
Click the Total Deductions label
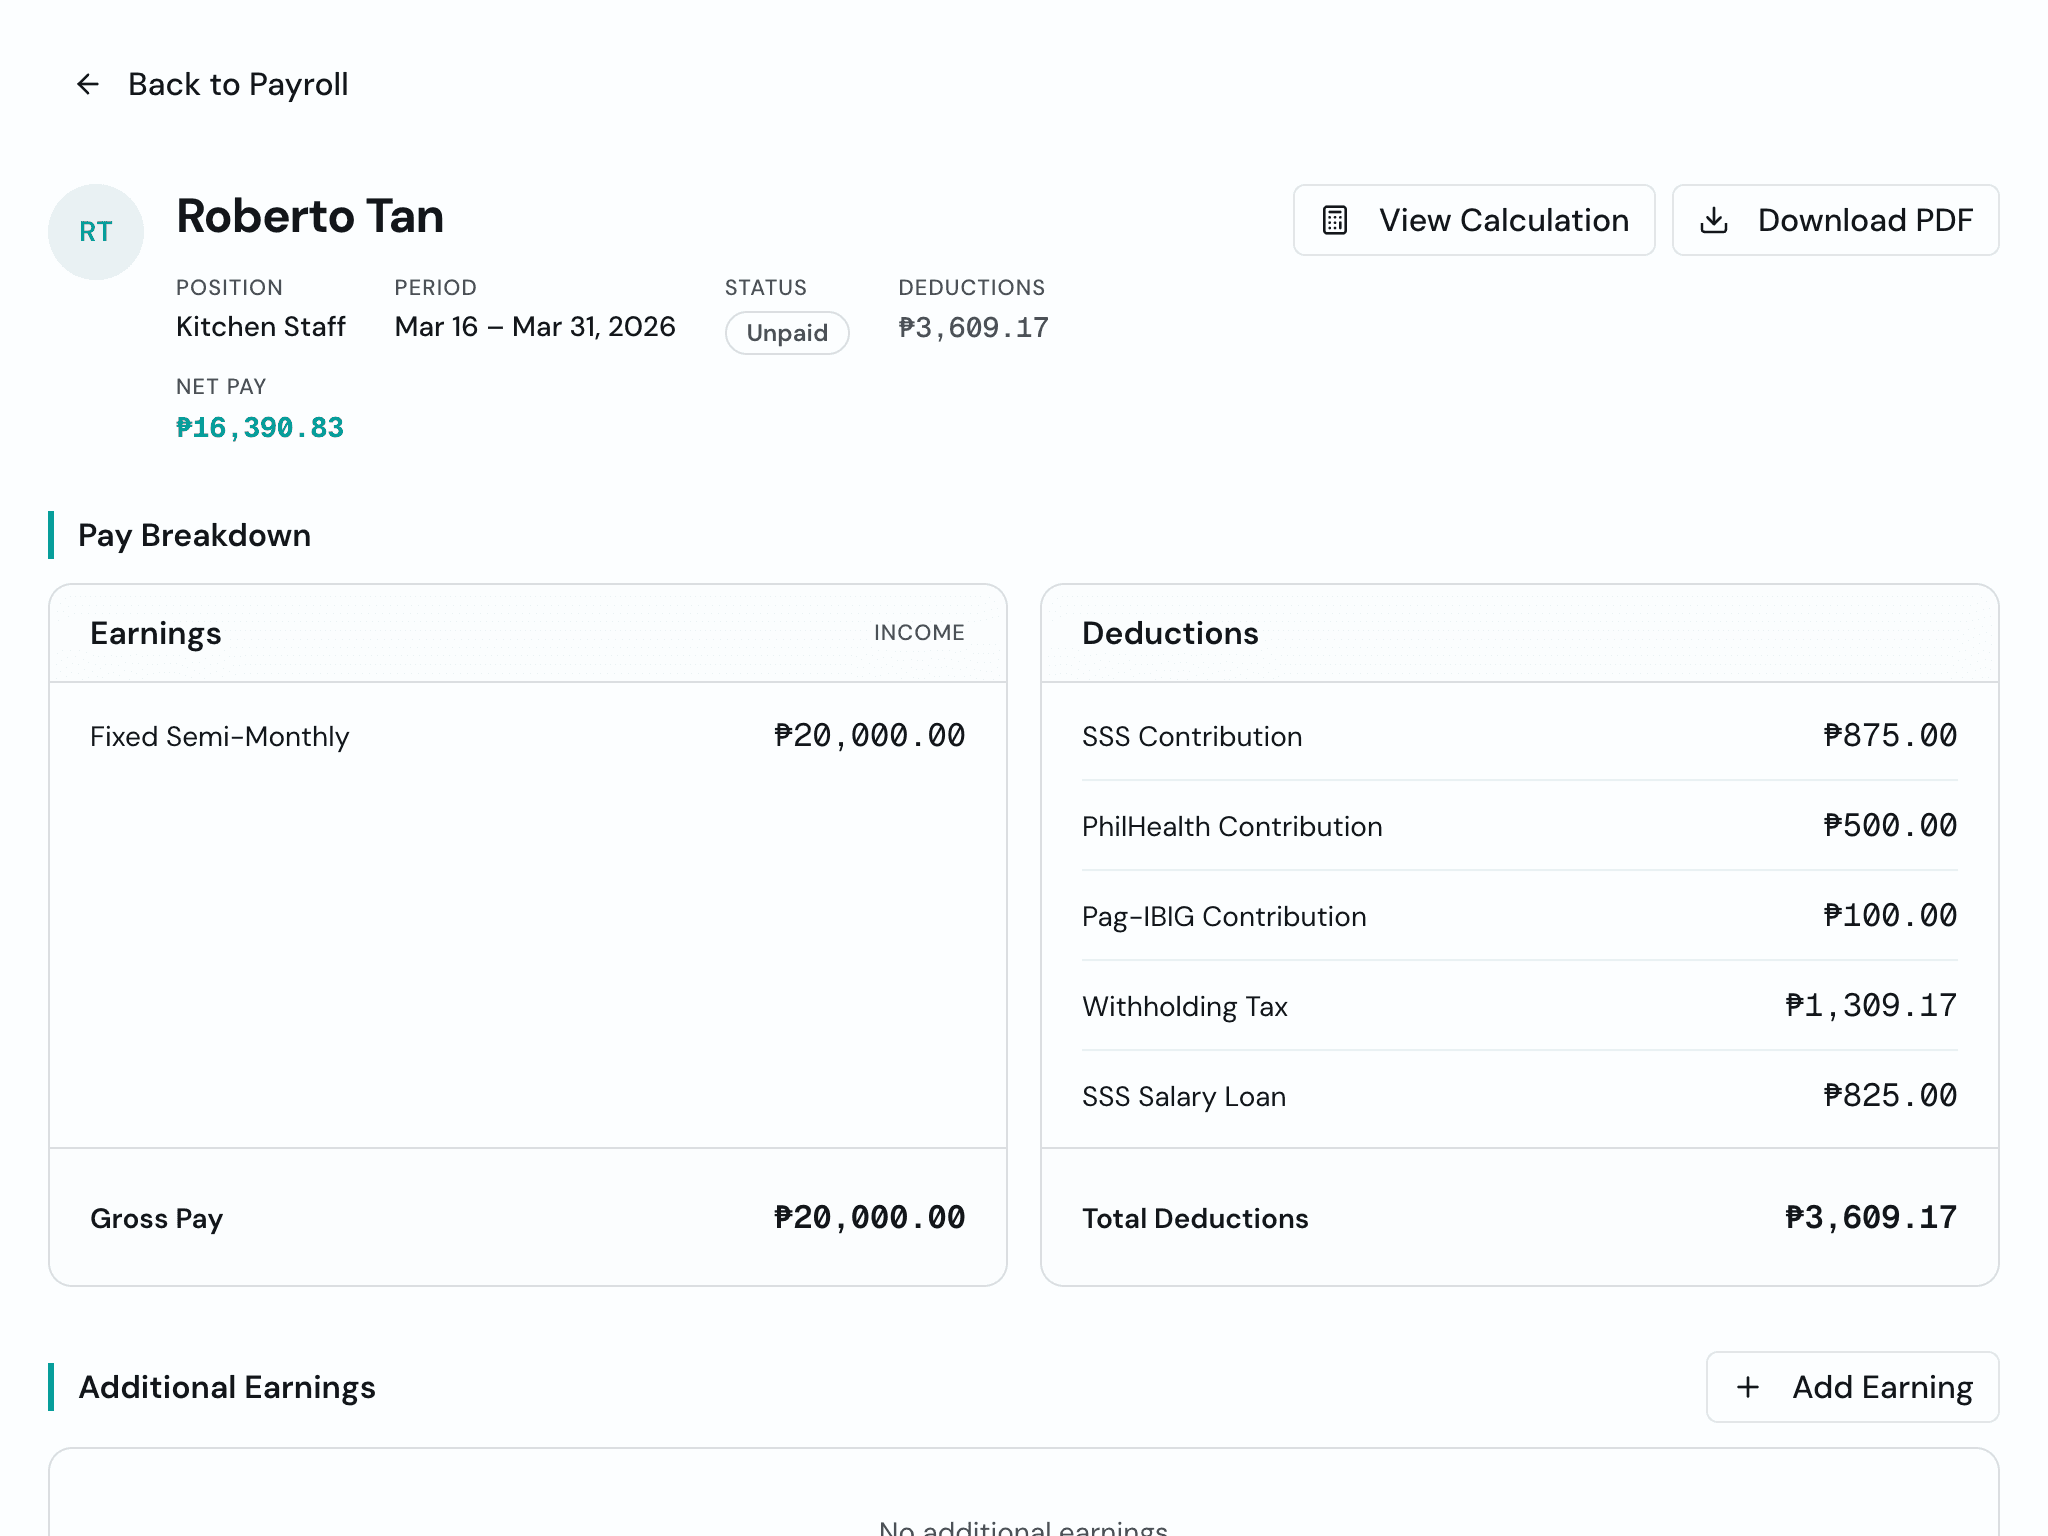coord(1195,1218)
